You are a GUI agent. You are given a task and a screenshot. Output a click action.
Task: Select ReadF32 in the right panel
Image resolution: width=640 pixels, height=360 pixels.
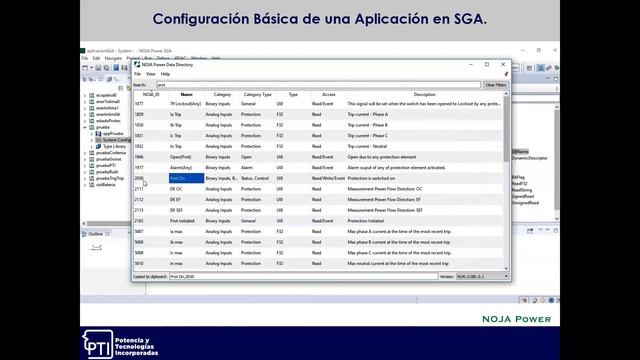(520, 184)
